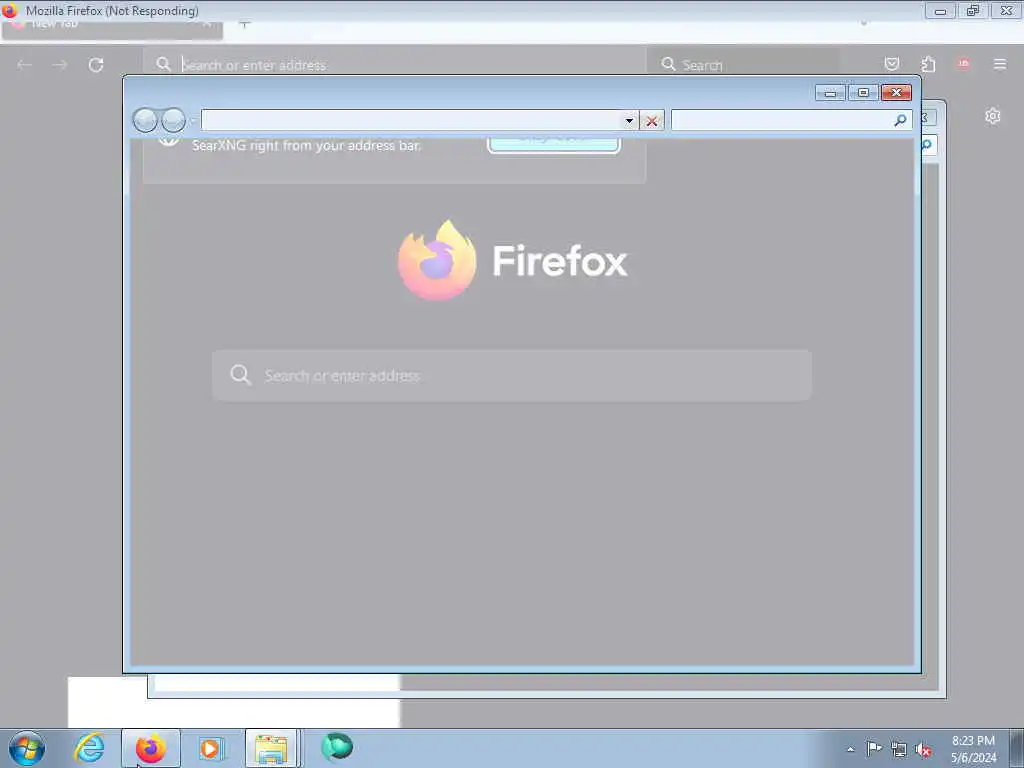
Task: Click the red X stop button
Action: click(651, 121)
